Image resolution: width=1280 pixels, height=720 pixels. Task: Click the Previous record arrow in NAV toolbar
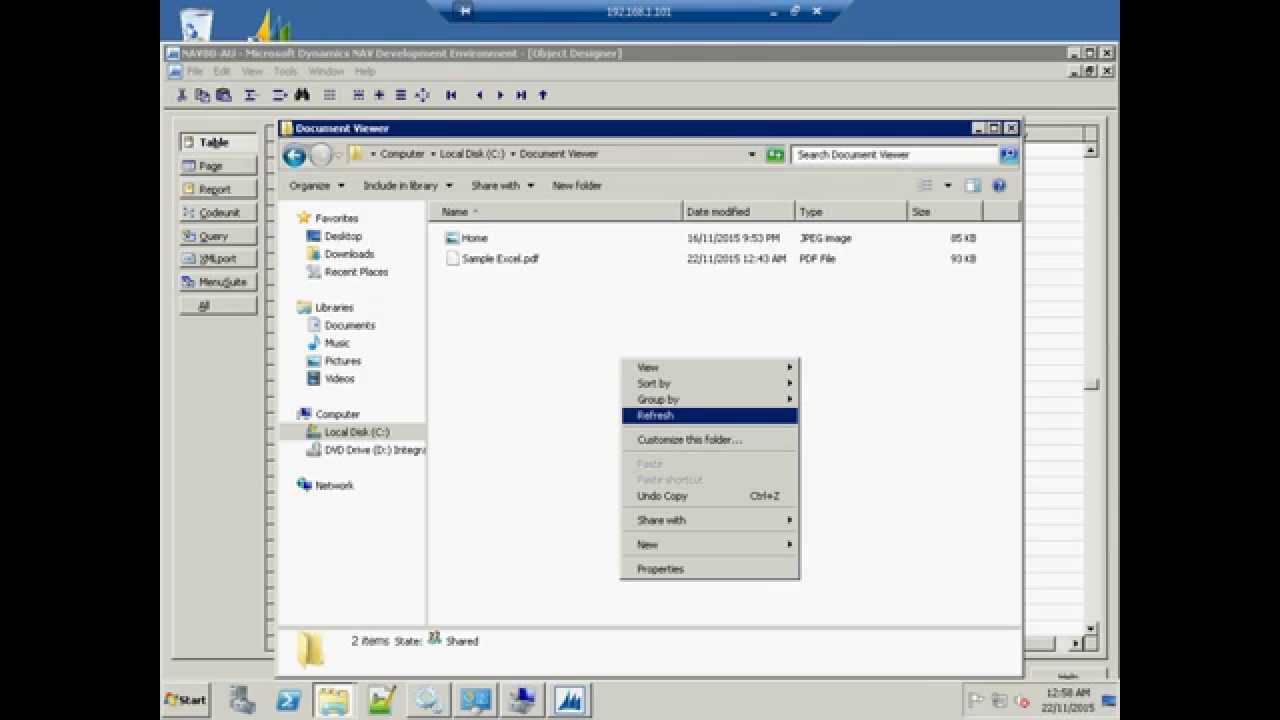[479, 95]
